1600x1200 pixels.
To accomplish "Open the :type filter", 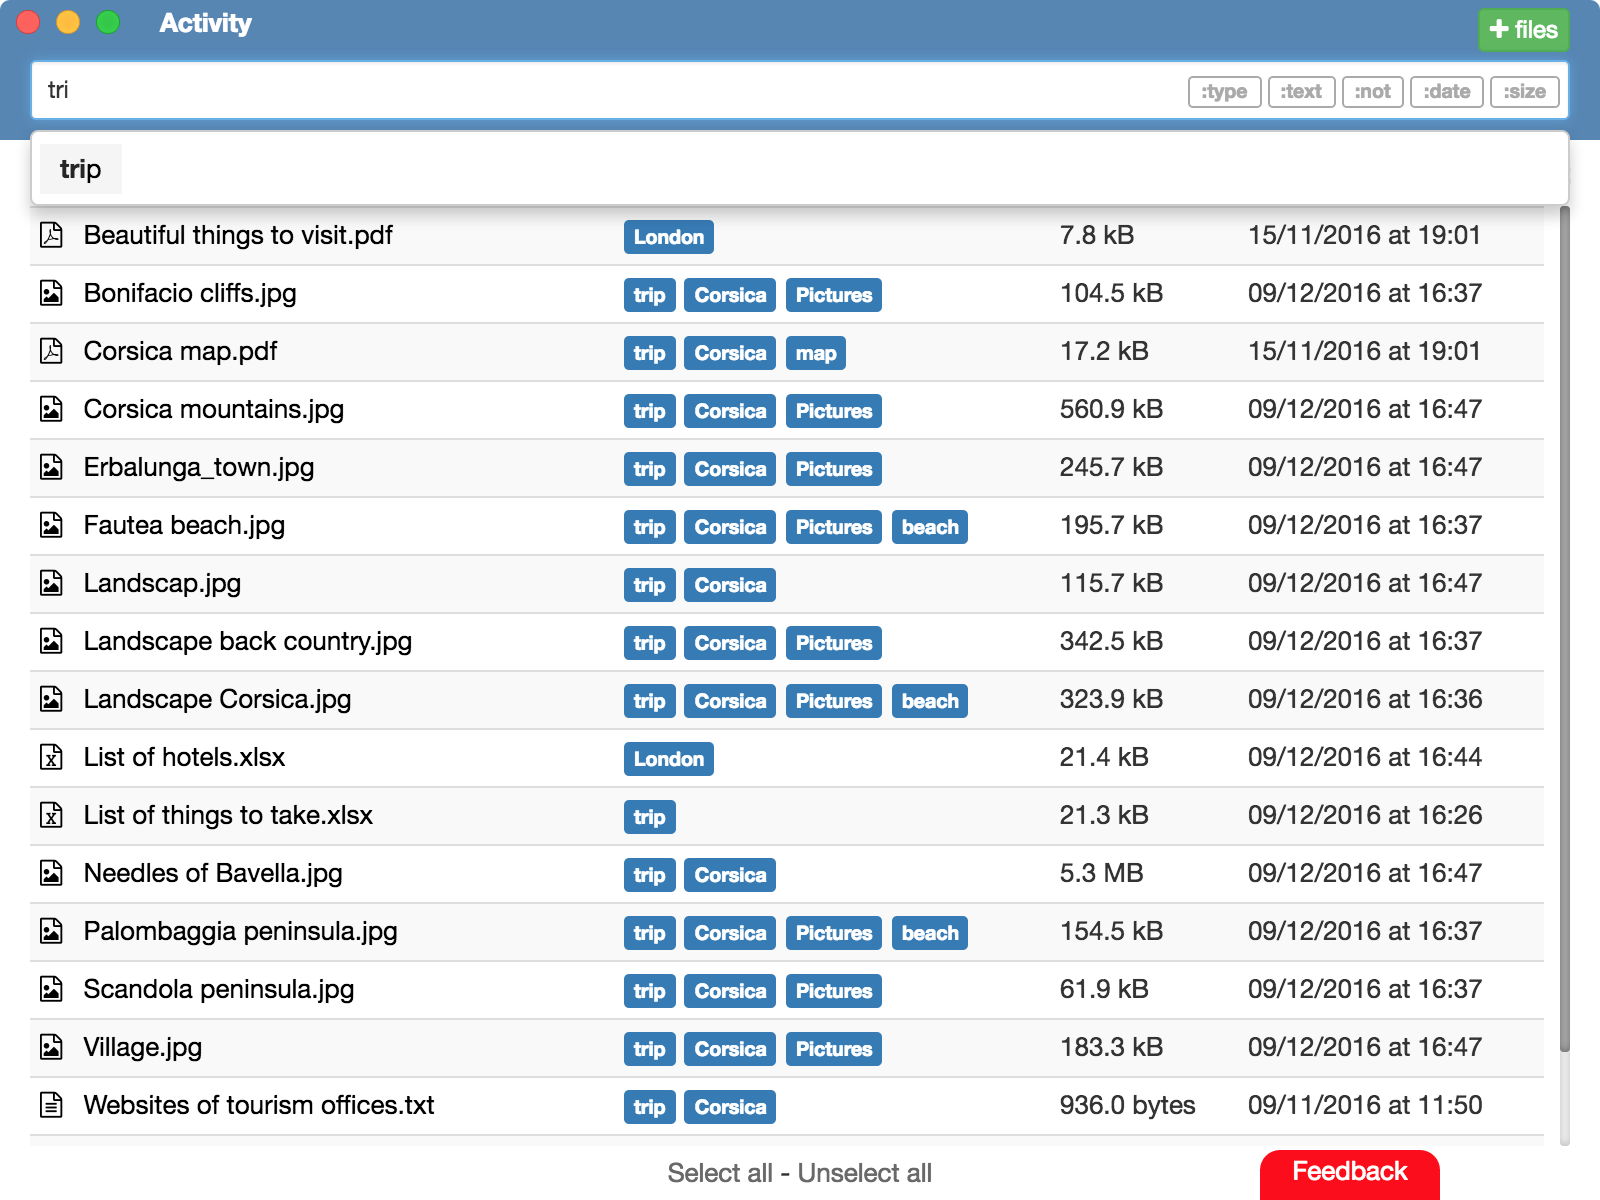I will click(x=1224, y=91).
